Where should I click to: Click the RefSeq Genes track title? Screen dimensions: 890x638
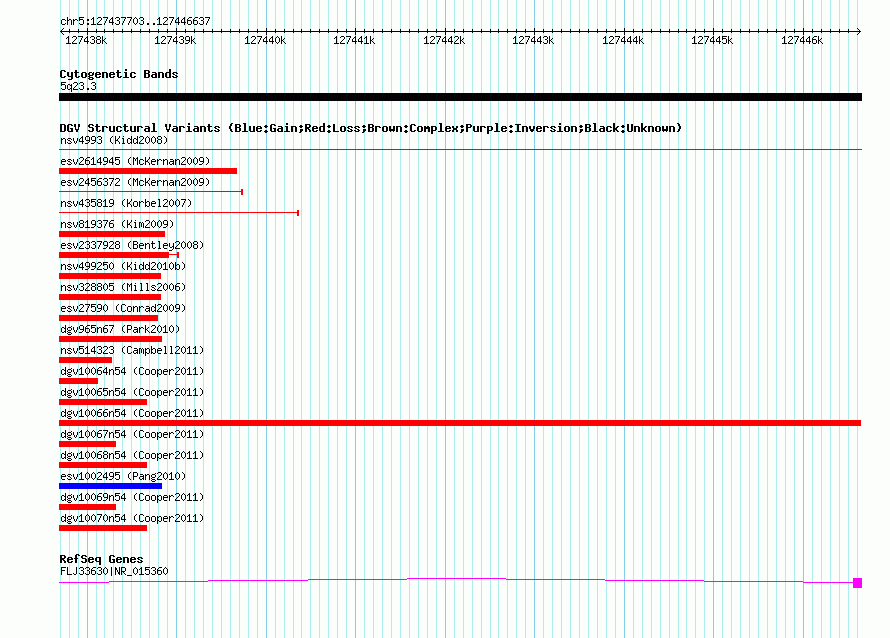(x=101, y=559)
